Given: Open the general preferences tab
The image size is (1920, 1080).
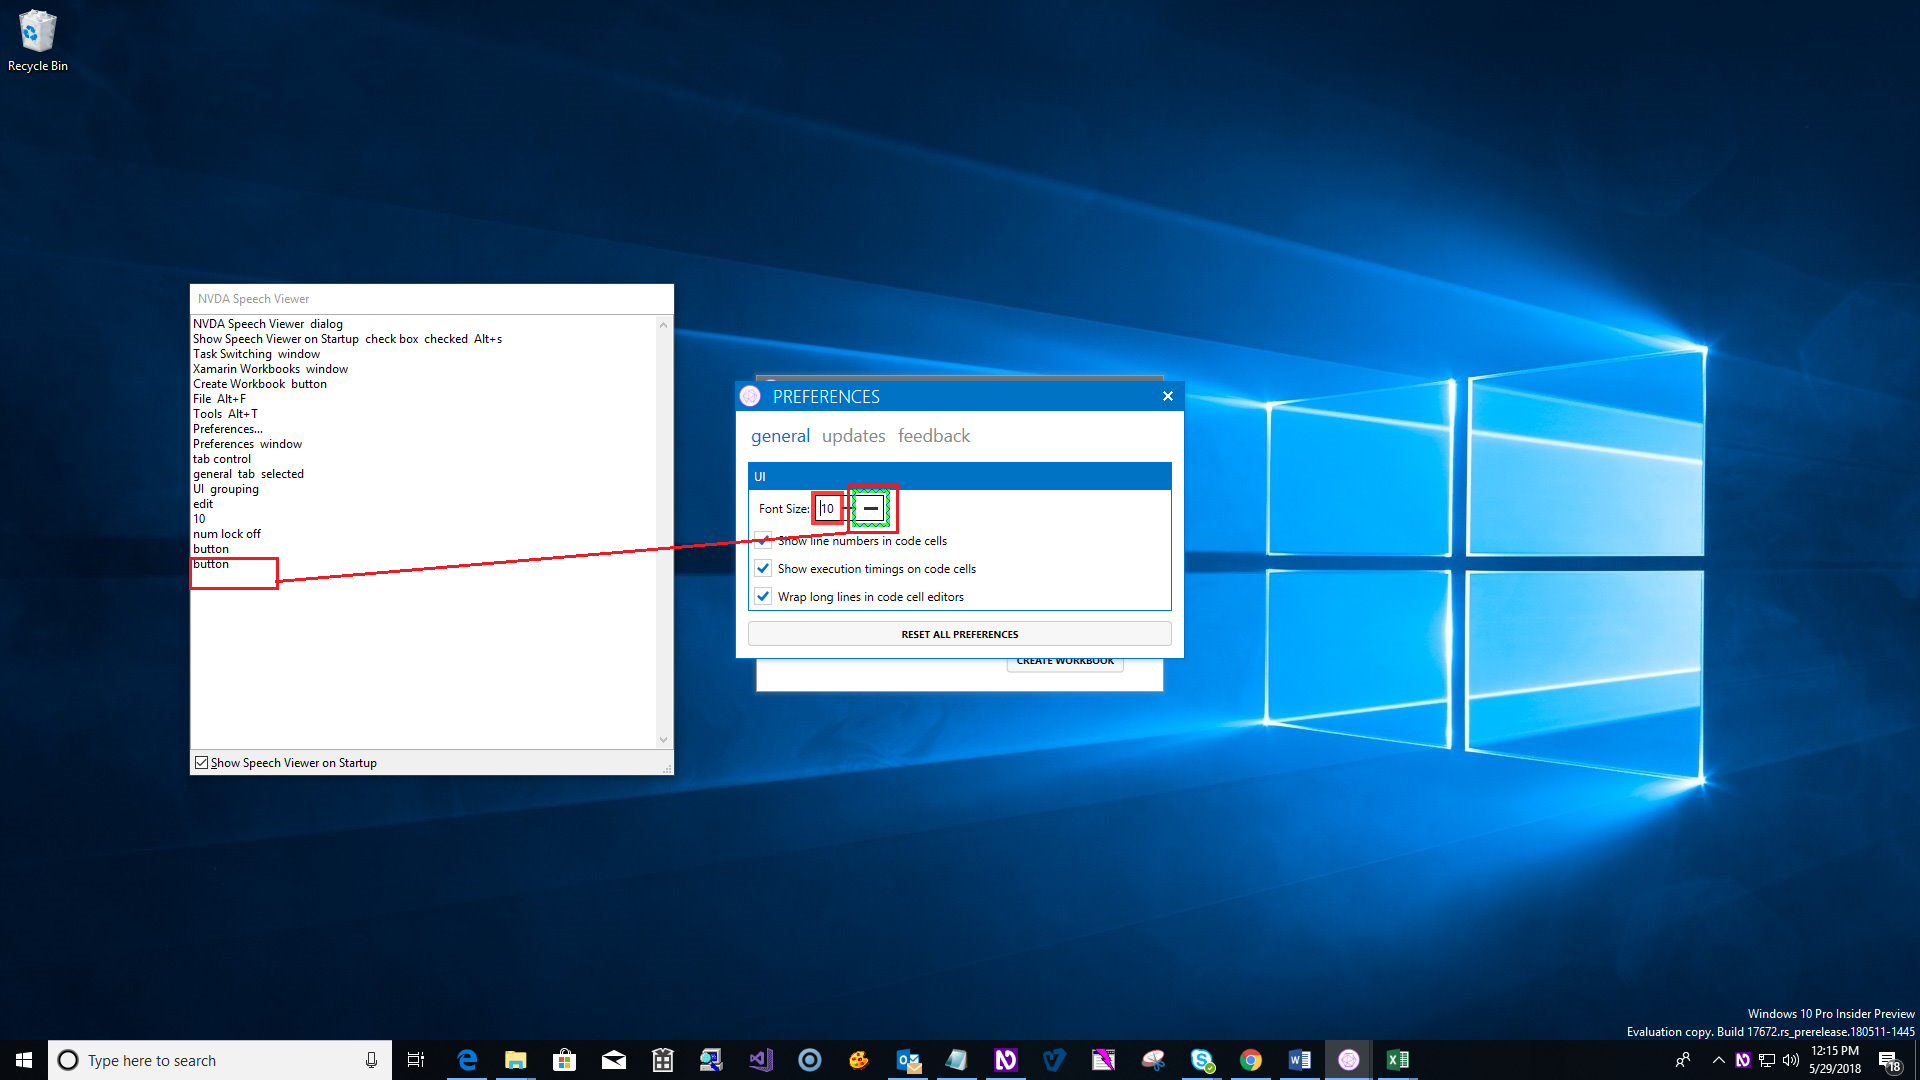Looking at the screenshot, I should click(x=780, y=436).
